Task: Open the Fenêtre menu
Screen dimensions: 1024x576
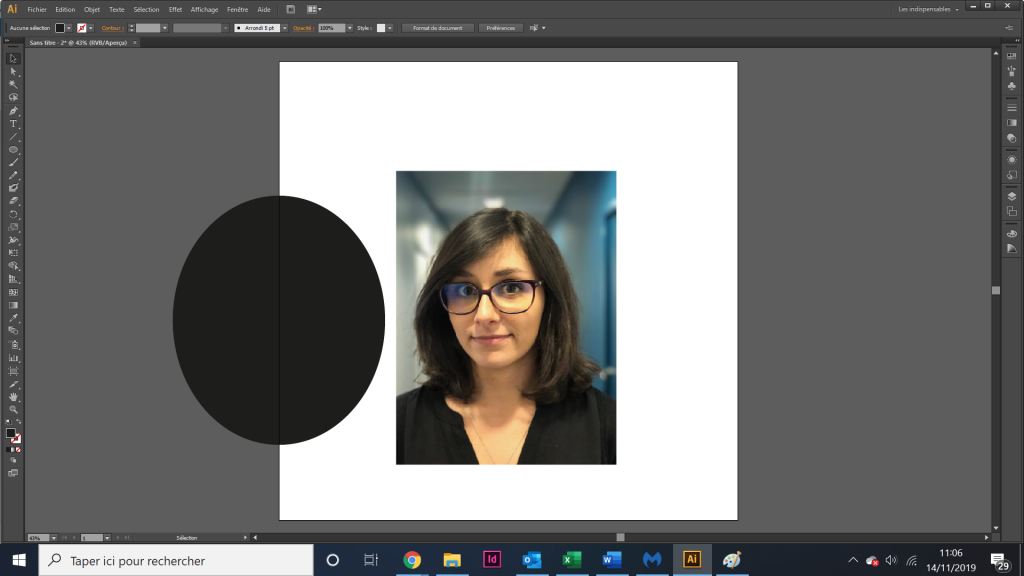Action: pyautogui.click(x=237, y=9)
